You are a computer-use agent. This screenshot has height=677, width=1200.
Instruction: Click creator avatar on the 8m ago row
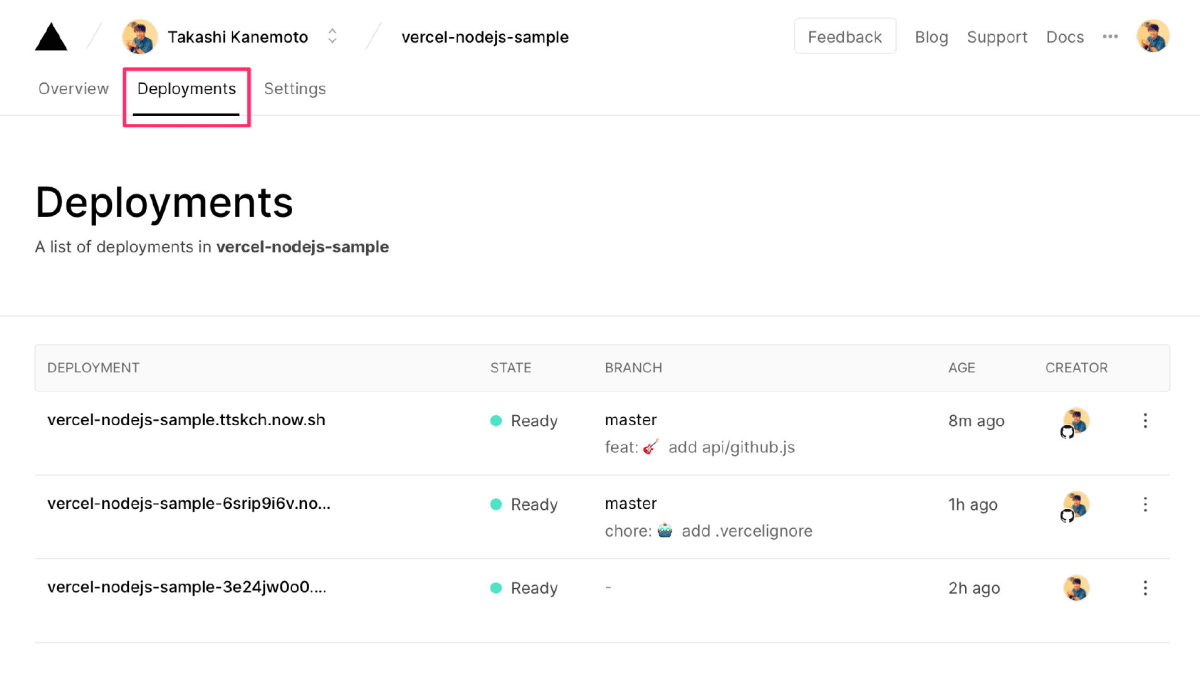tap(1075, 422)
